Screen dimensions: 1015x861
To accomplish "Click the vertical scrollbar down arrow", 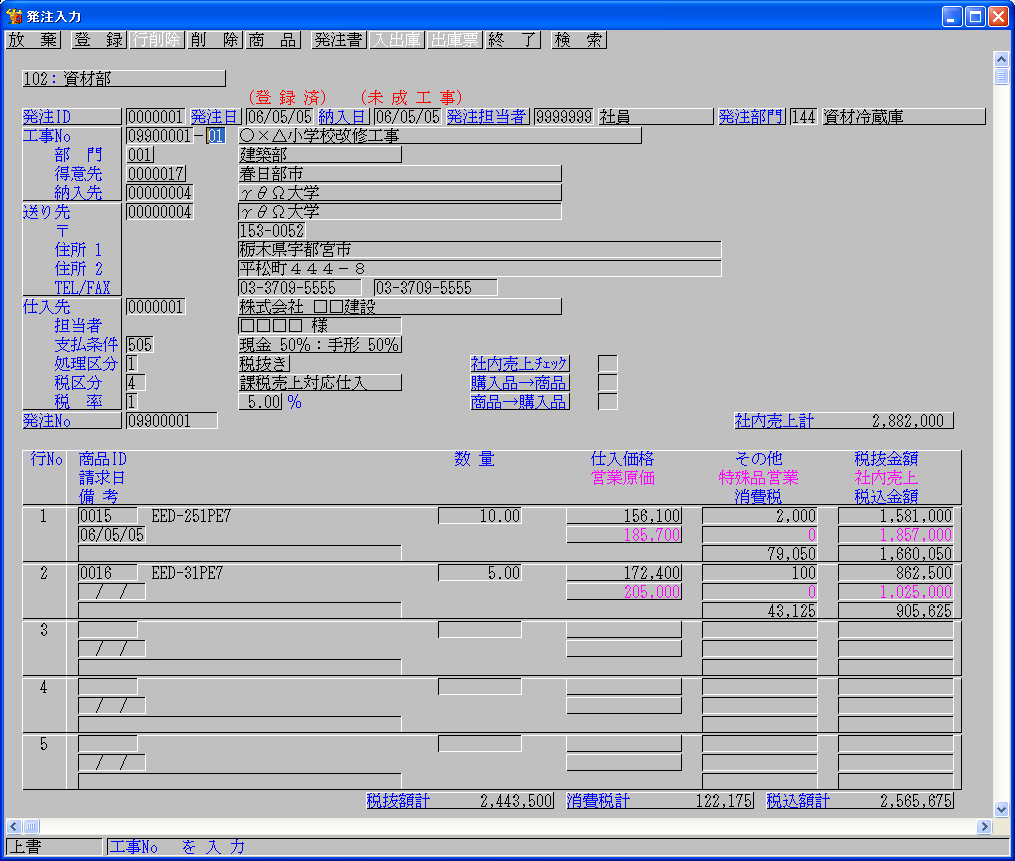I will click(x=1001, y=809).
